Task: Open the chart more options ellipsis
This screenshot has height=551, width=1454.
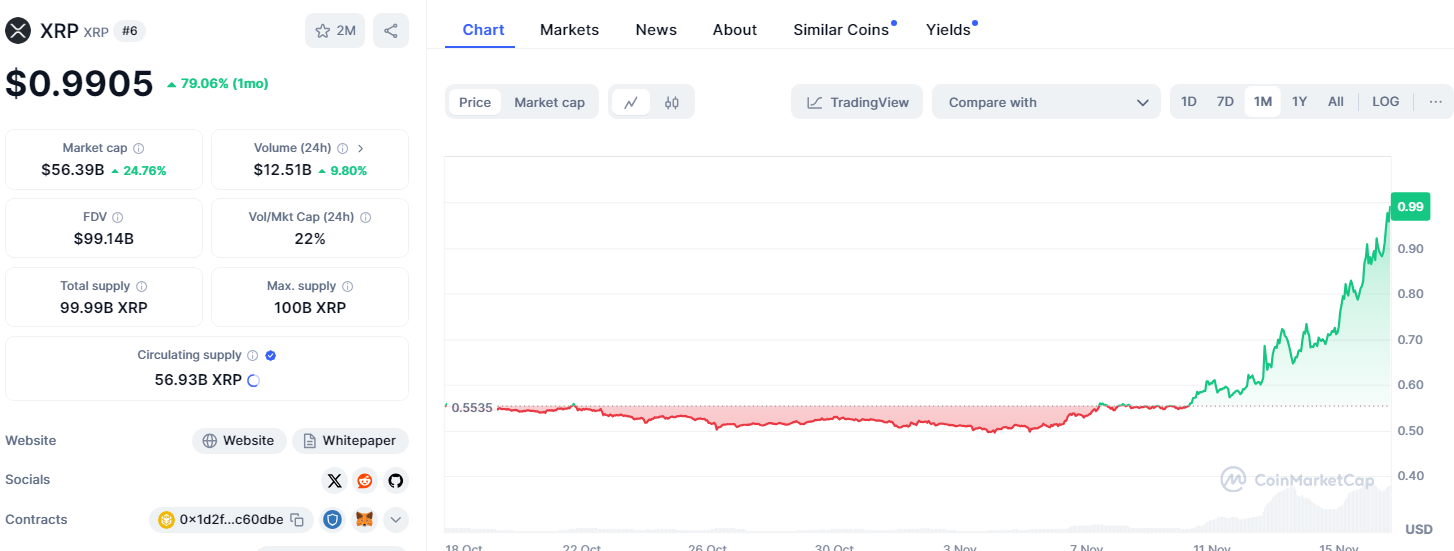Action: pos(1435,102)
